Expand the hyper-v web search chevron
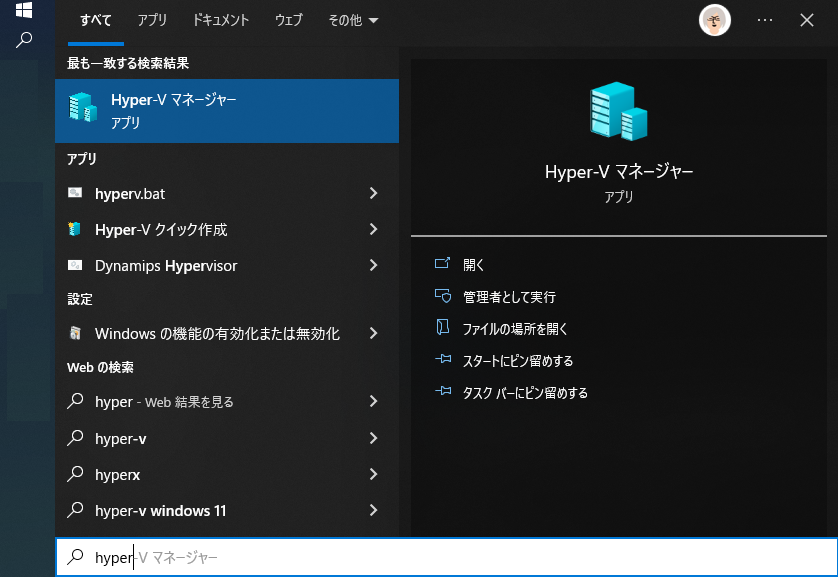This screenshot has height=577, width=838. (374, 438)
